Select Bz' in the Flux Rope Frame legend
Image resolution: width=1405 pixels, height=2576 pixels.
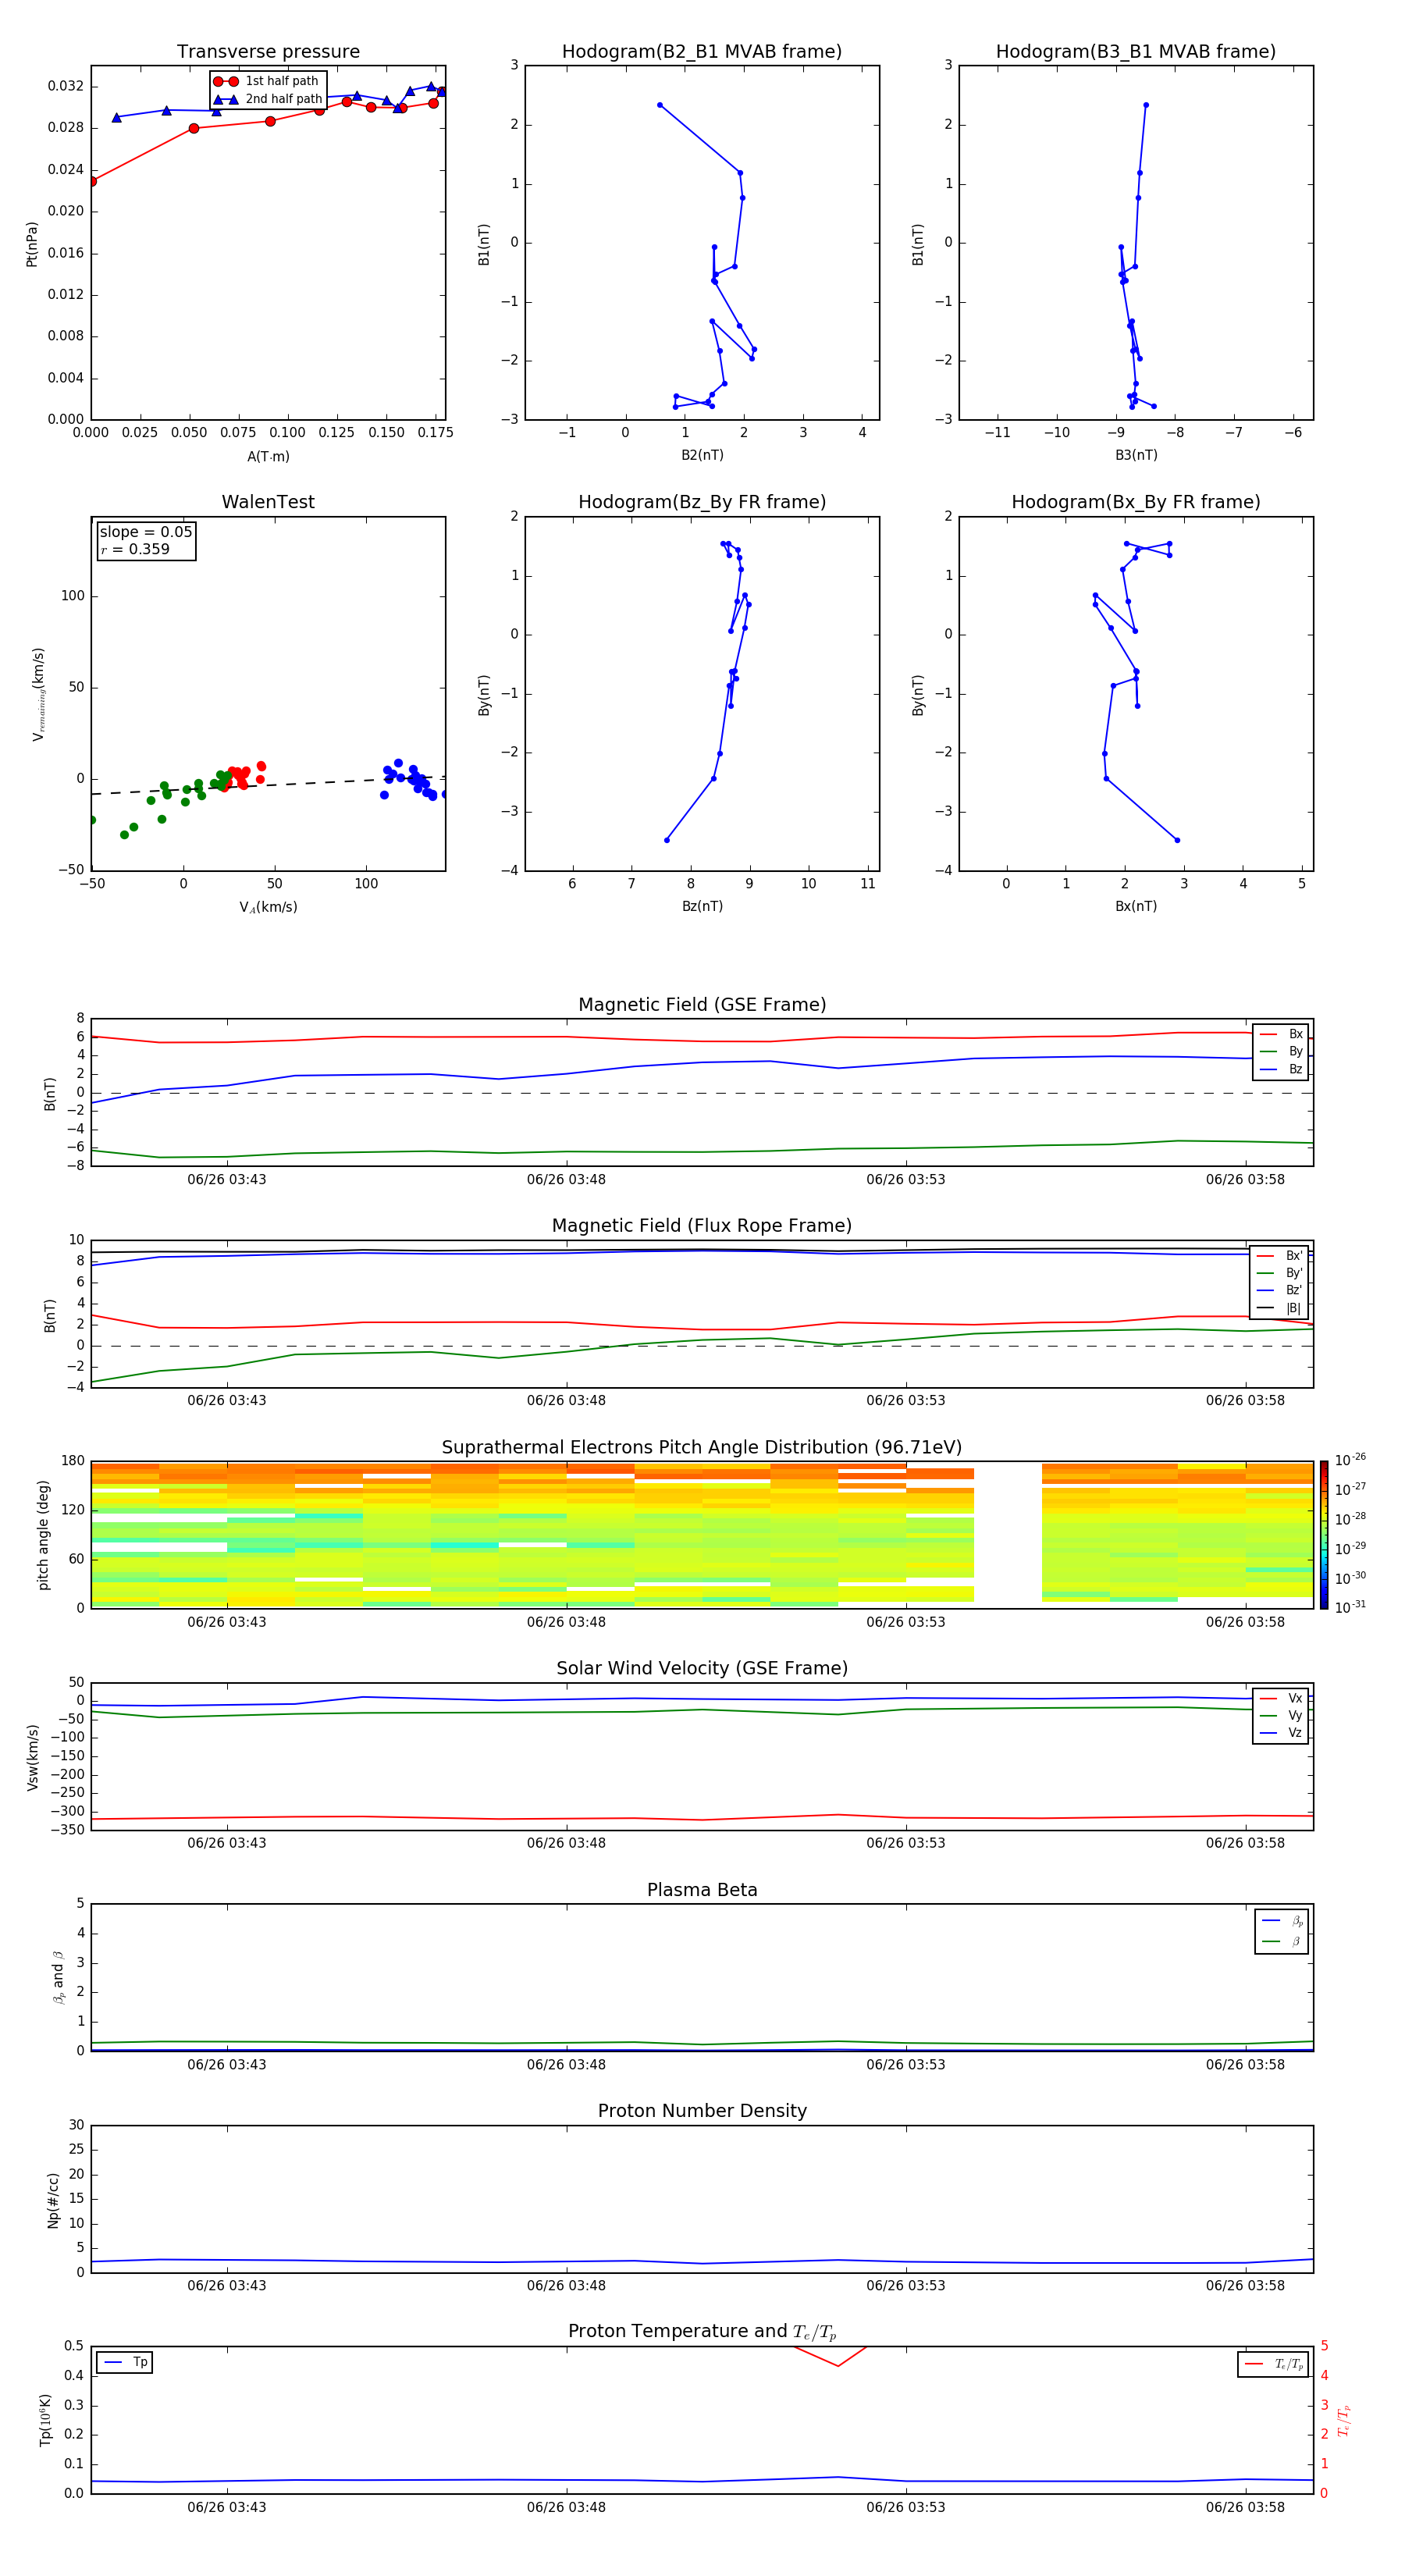click(1280, 1290)
